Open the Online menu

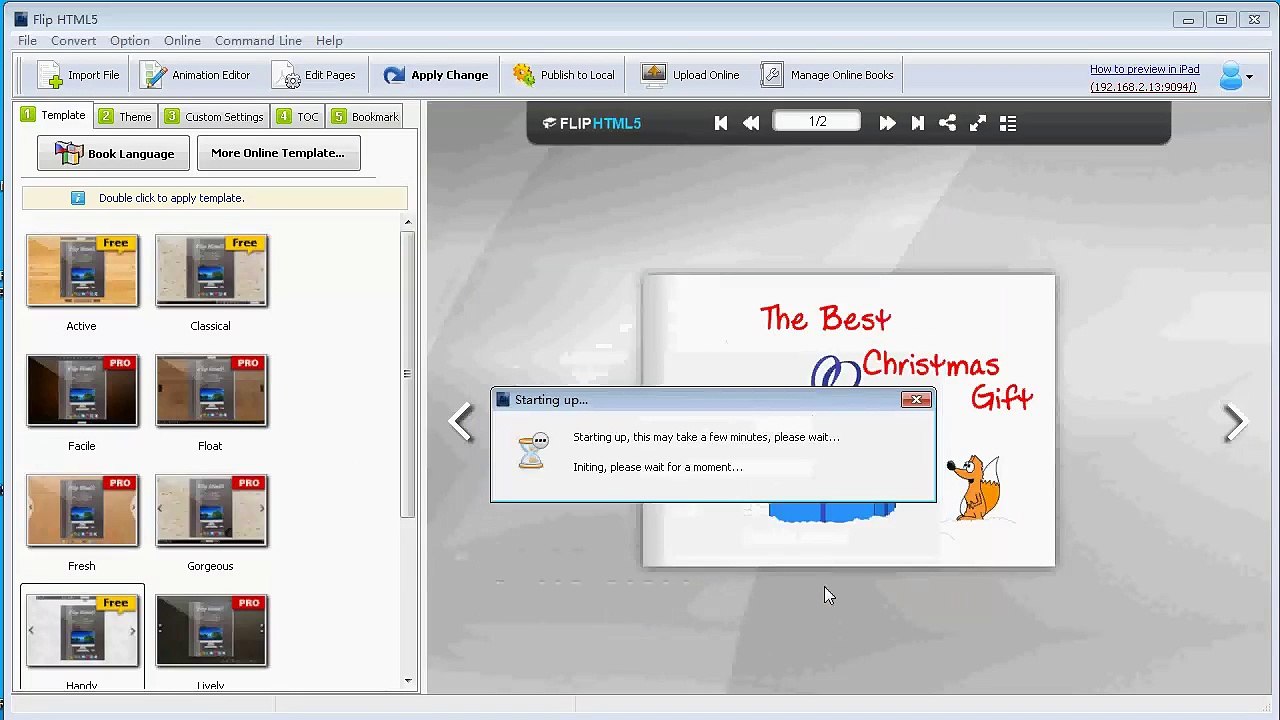click(x=182, y=41)
